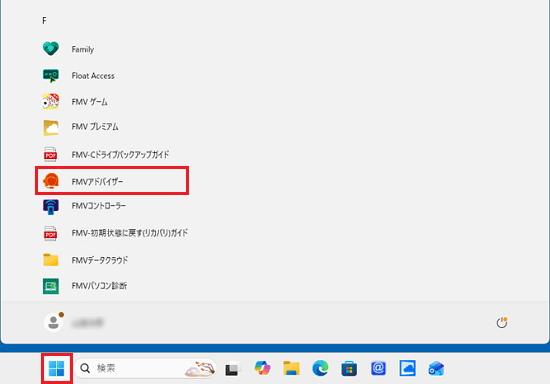This screenshot has height=384, width=550.
Task: Open the cloud photo app on taskbar
Action: point(408,368)
